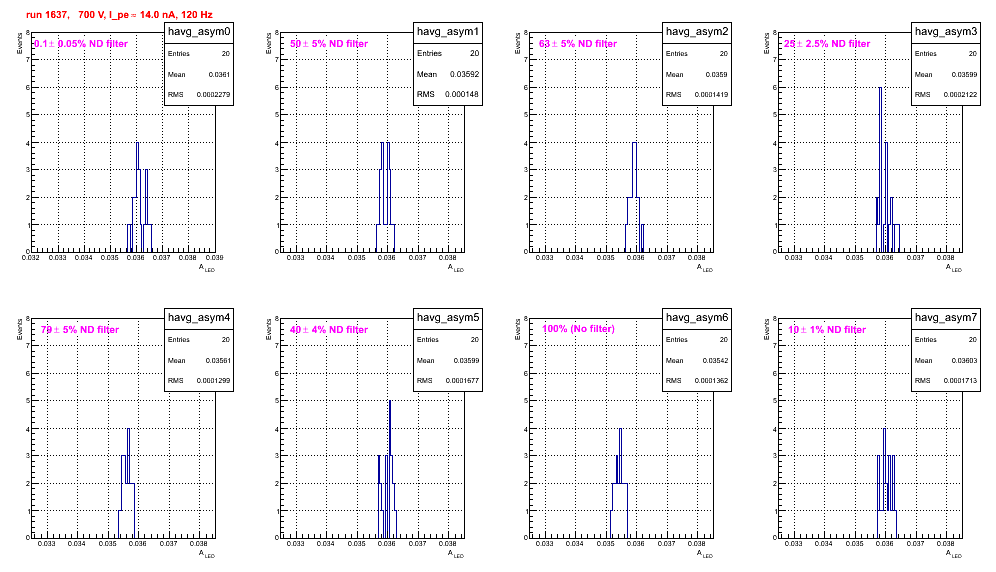Screen dimensions: 996x572
Task: Select the havg_asym6 stats box title
Action: pos(697,318)
